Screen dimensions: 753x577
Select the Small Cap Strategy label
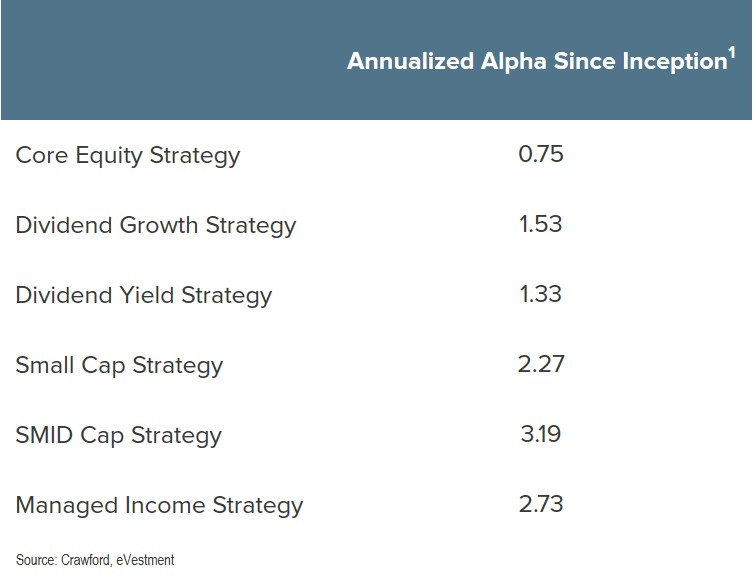[119, 365]
